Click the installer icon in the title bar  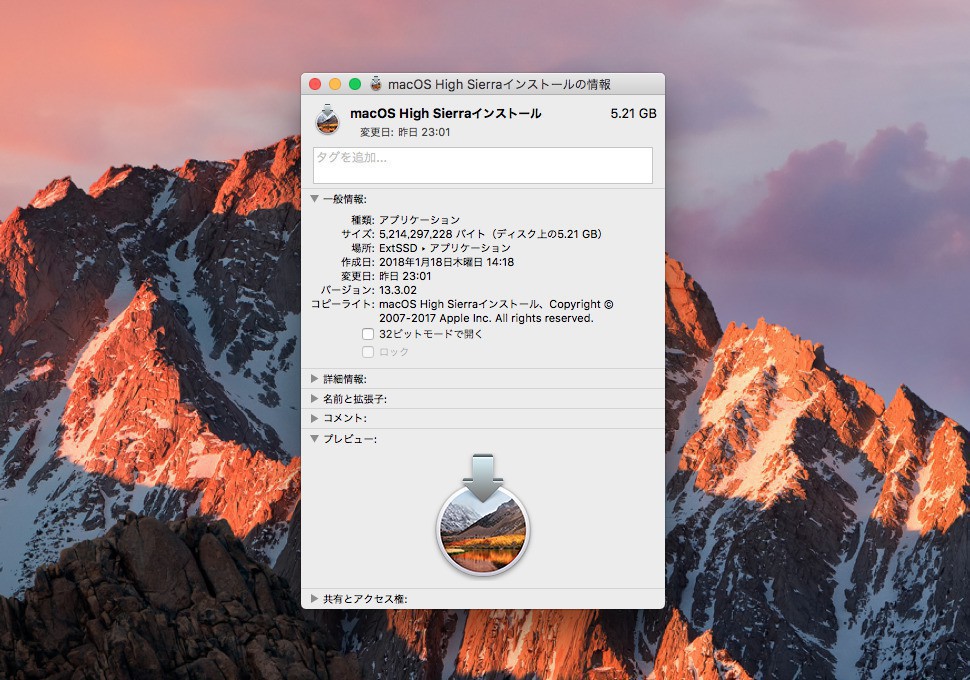tap(376, 84)
